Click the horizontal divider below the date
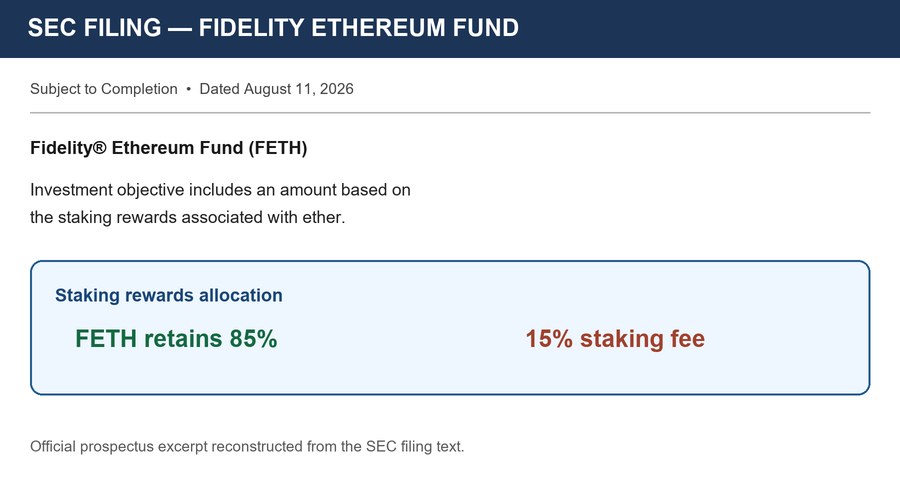Screen dimensions: 900x500 [450, 113]
